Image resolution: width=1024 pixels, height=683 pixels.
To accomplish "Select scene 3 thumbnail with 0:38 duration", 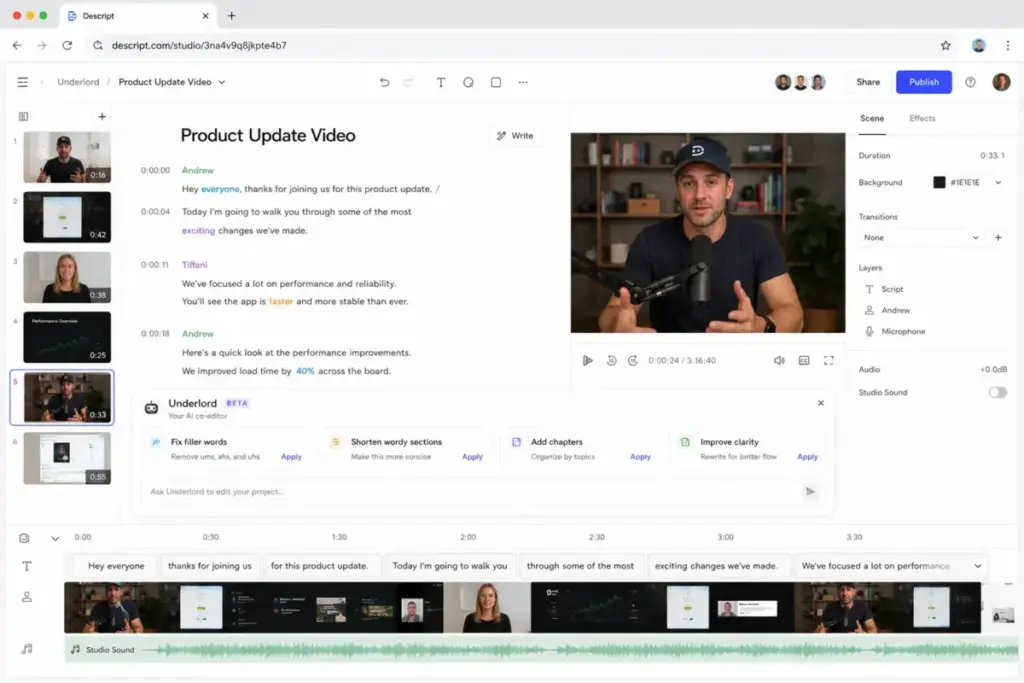I will (x=67, y=278).
